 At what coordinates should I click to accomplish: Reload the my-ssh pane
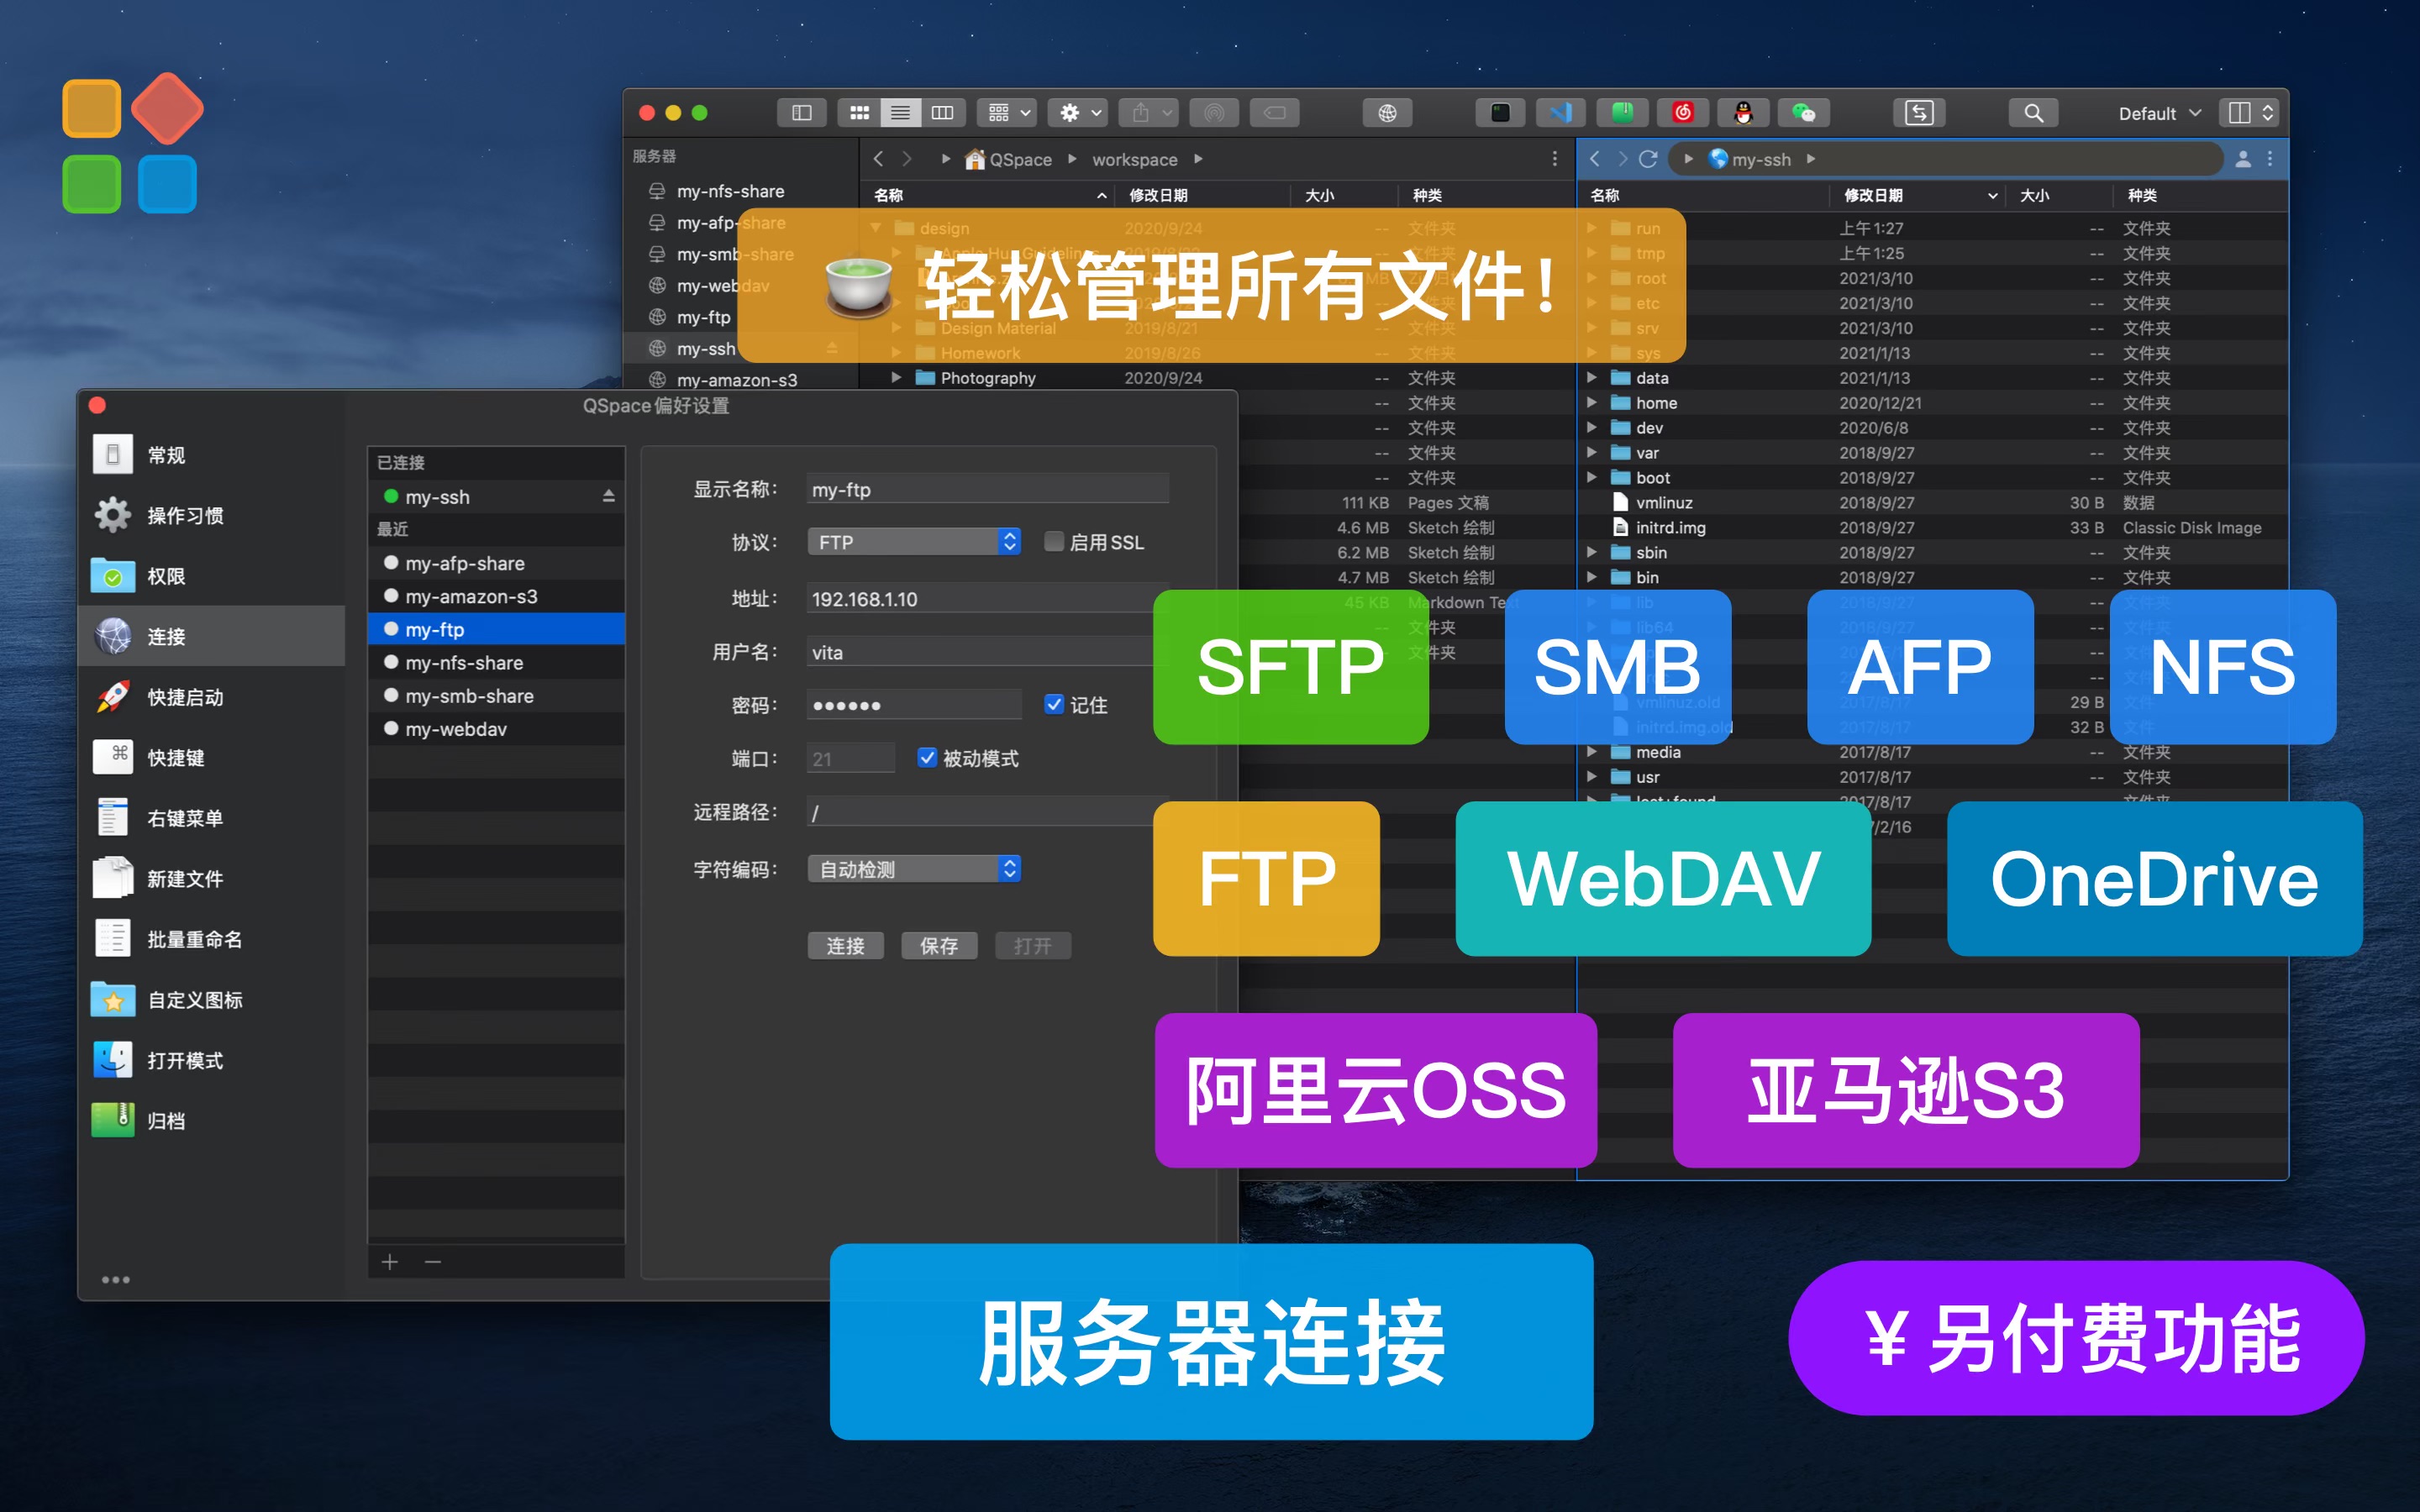1648,159
